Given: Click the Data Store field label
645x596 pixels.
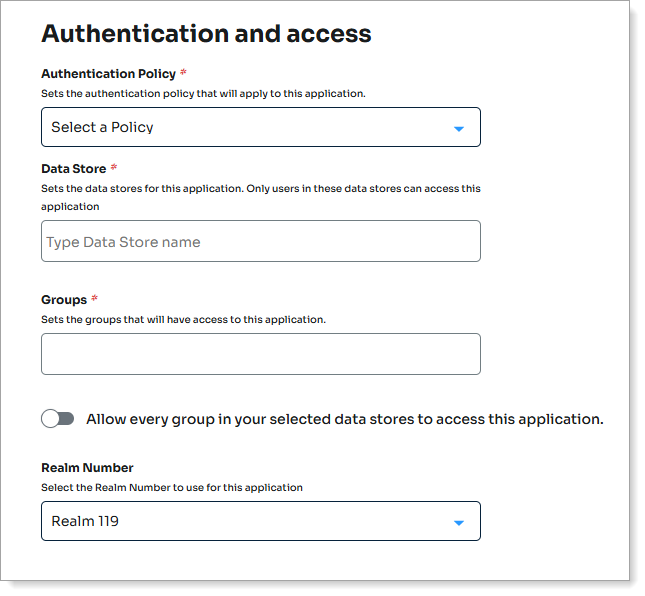Looking at the screenshot, I should (73, 169).
